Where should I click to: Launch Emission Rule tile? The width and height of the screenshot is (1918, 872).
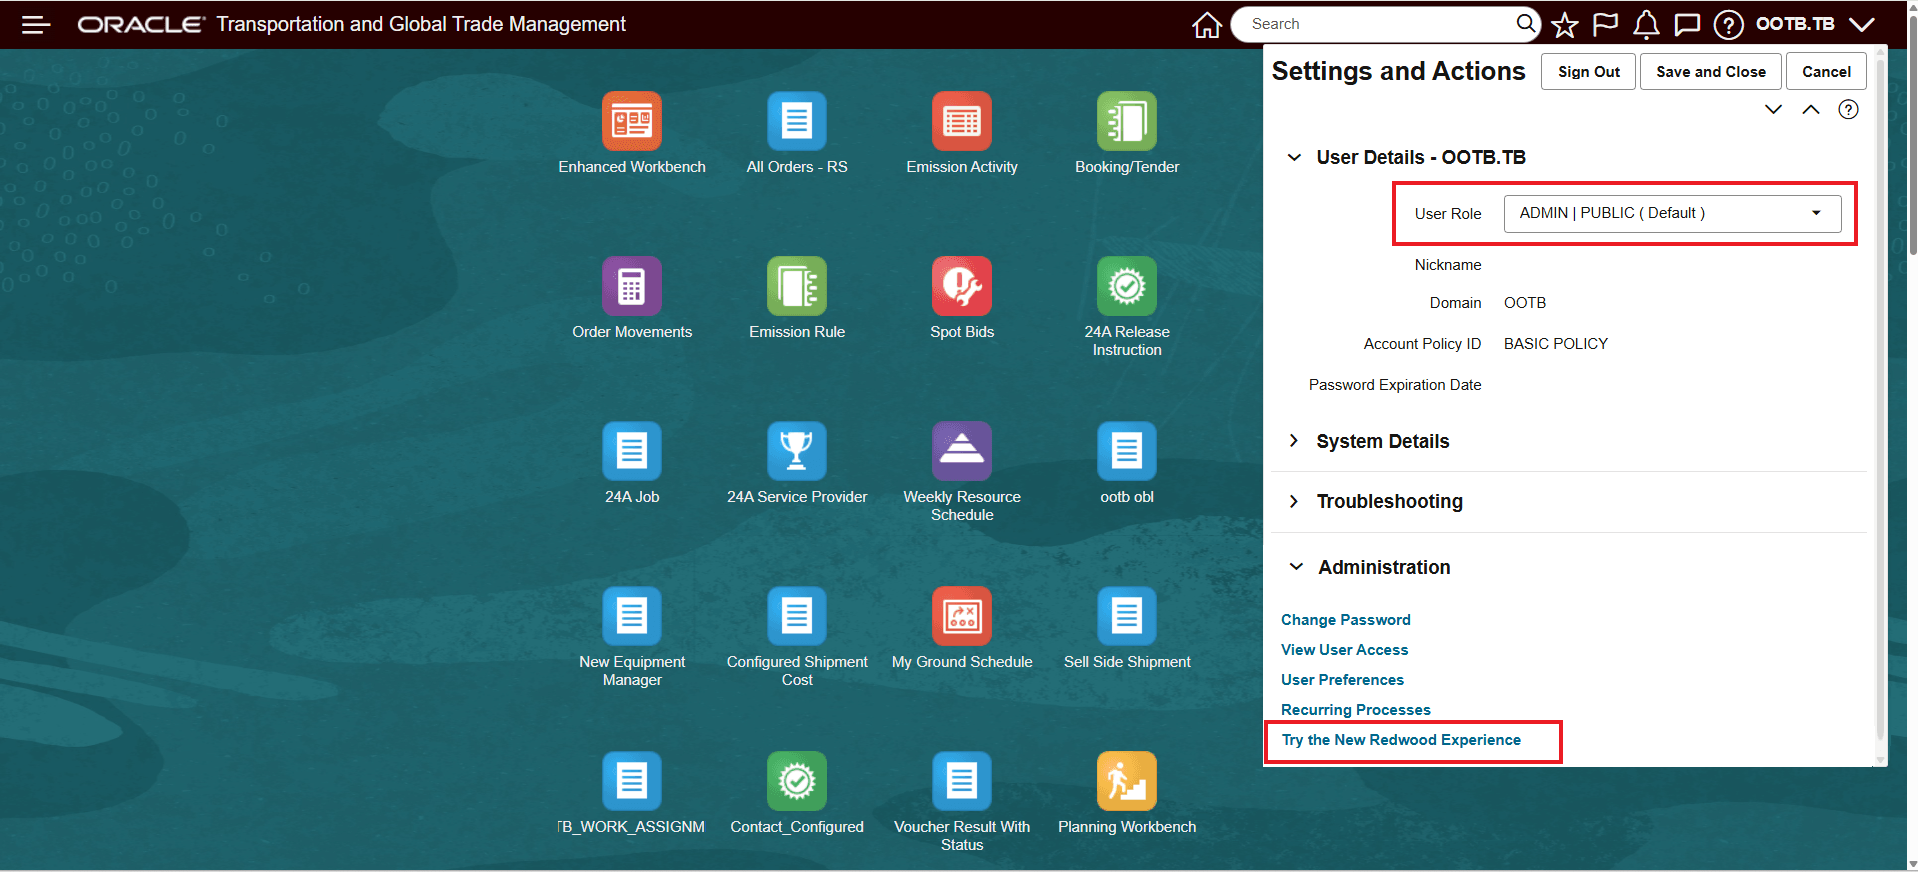pos(797,286)
